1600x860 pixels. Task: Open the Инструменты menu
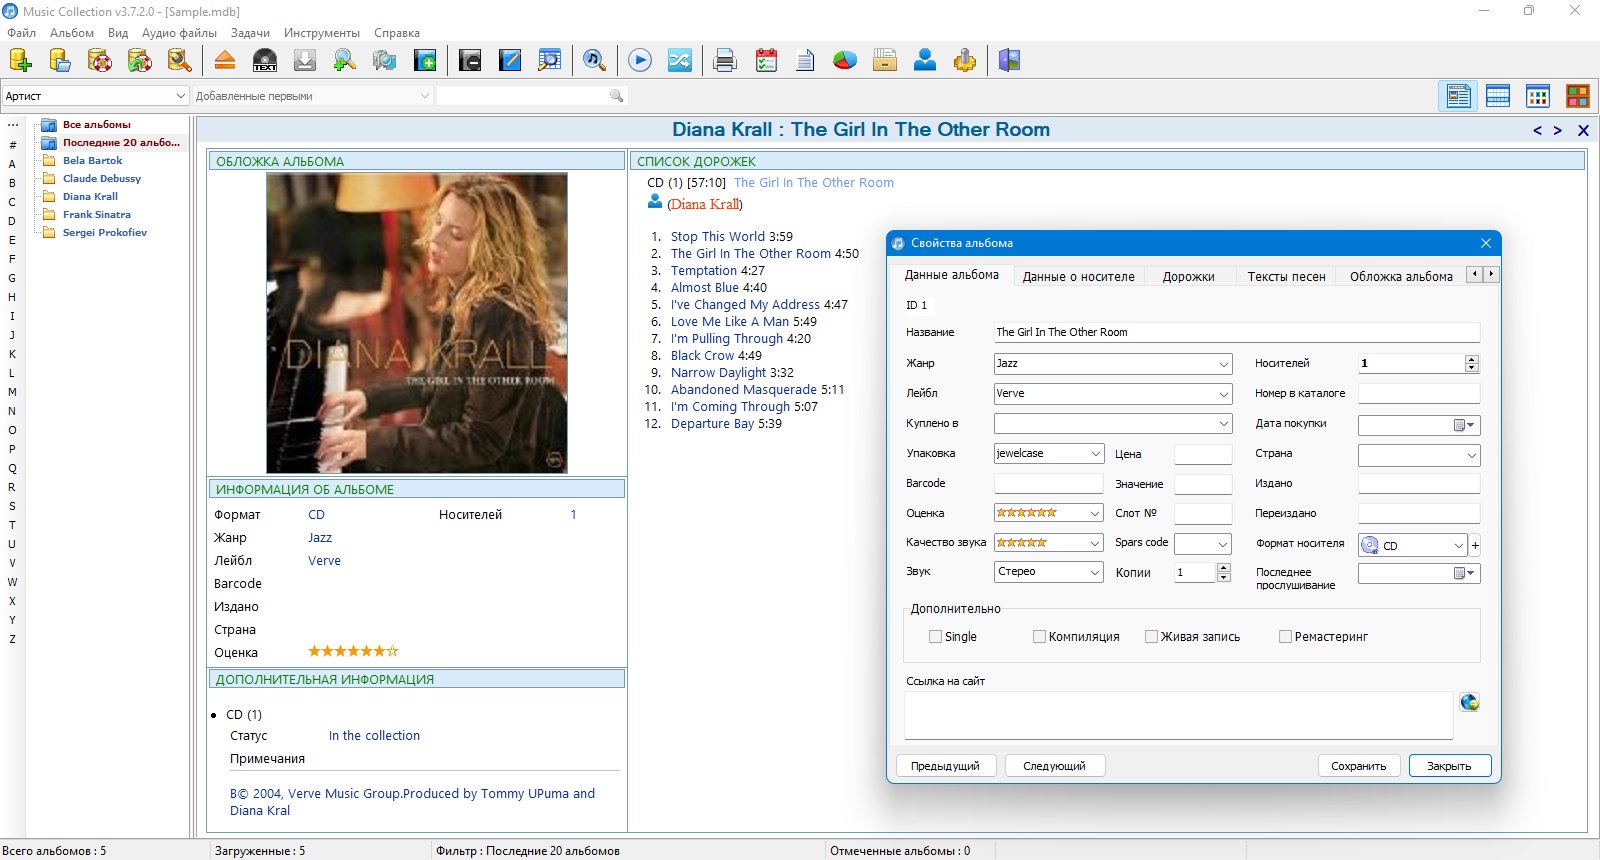point(321,33)
